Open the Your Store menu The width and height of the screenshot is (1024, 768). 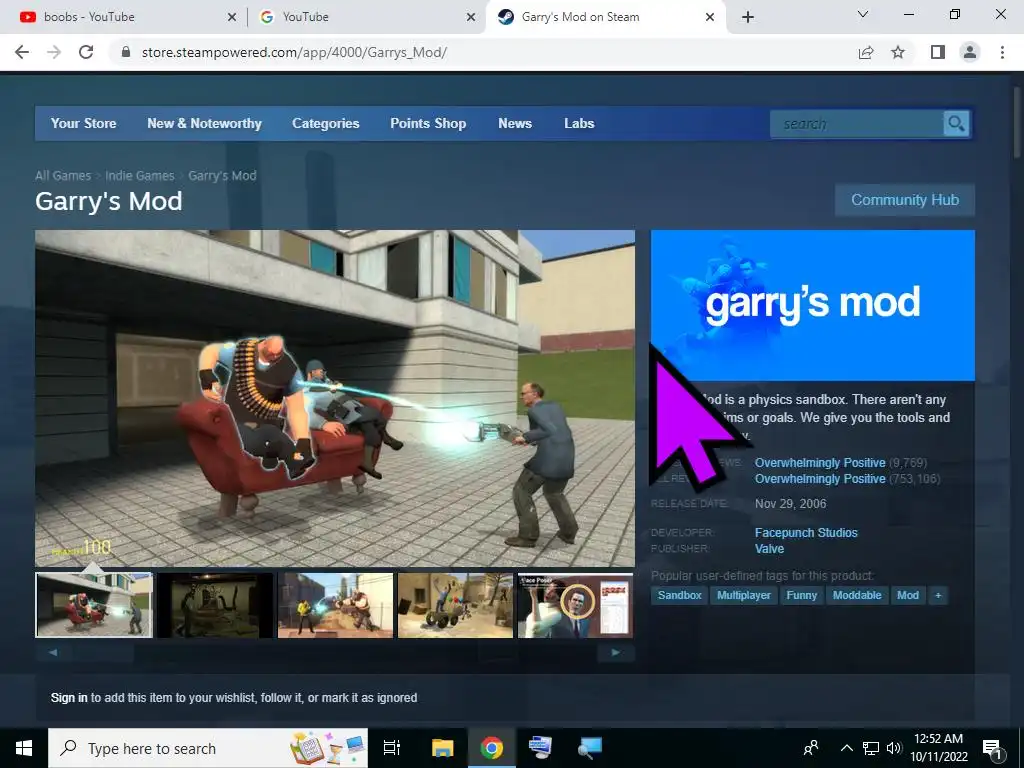(x=84, y=123)
